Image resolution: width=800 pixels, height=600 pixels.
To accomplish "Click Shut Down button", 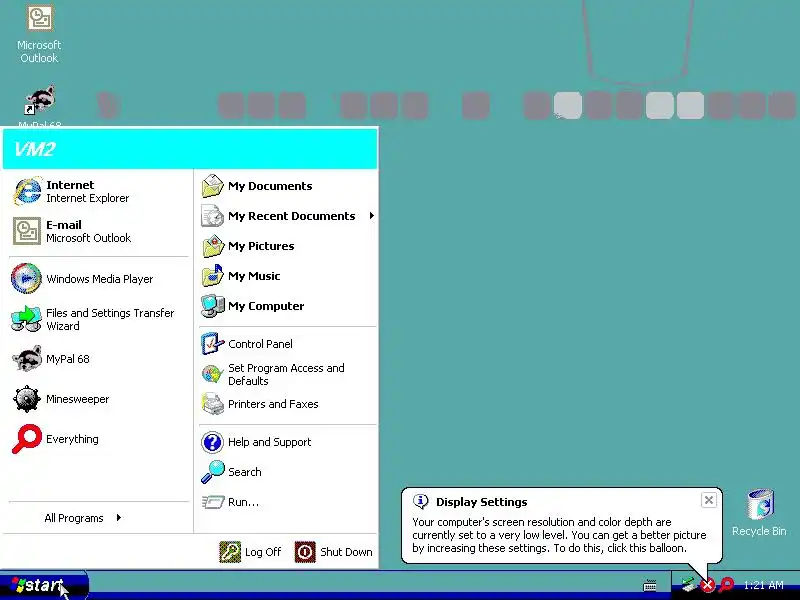I will click(333, 552).
